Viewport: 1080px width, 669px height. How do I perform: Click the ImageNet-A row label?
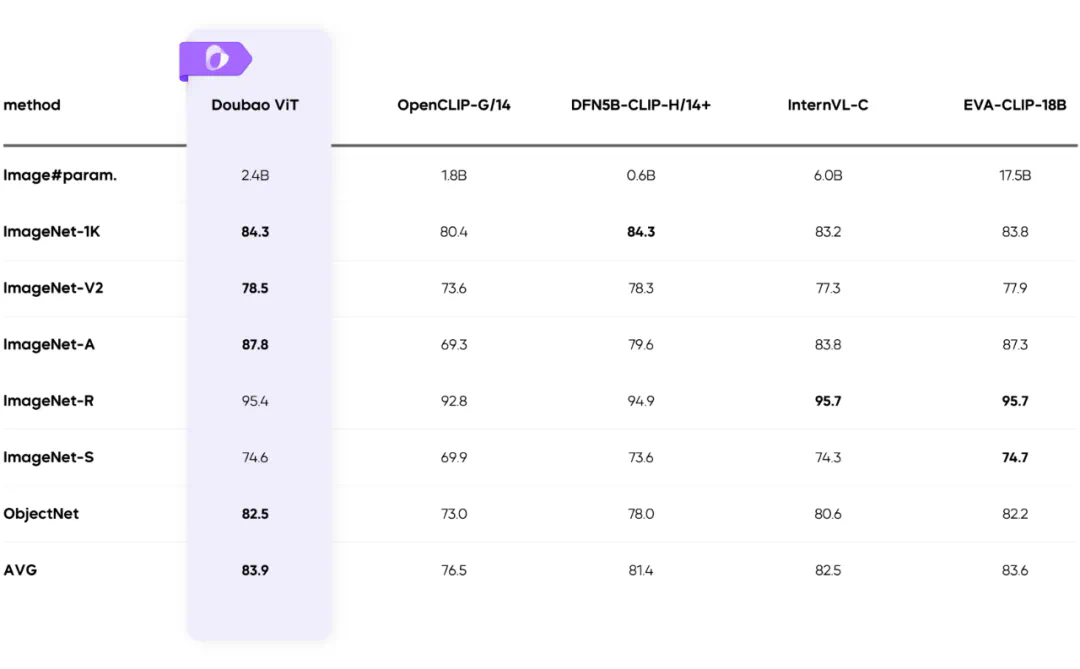[49, 345]
